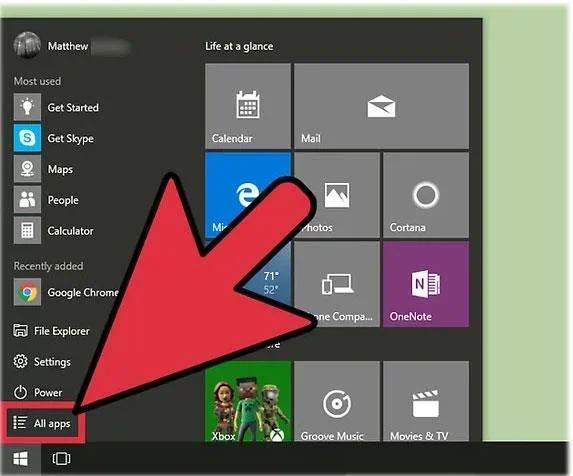Open the Movies & TV tile

click(x=426, y=401)
